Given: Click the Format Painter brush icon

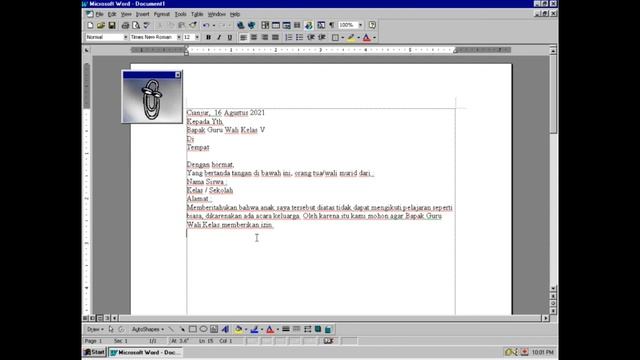Looking at the screenshot, I should tap(193, 25).
